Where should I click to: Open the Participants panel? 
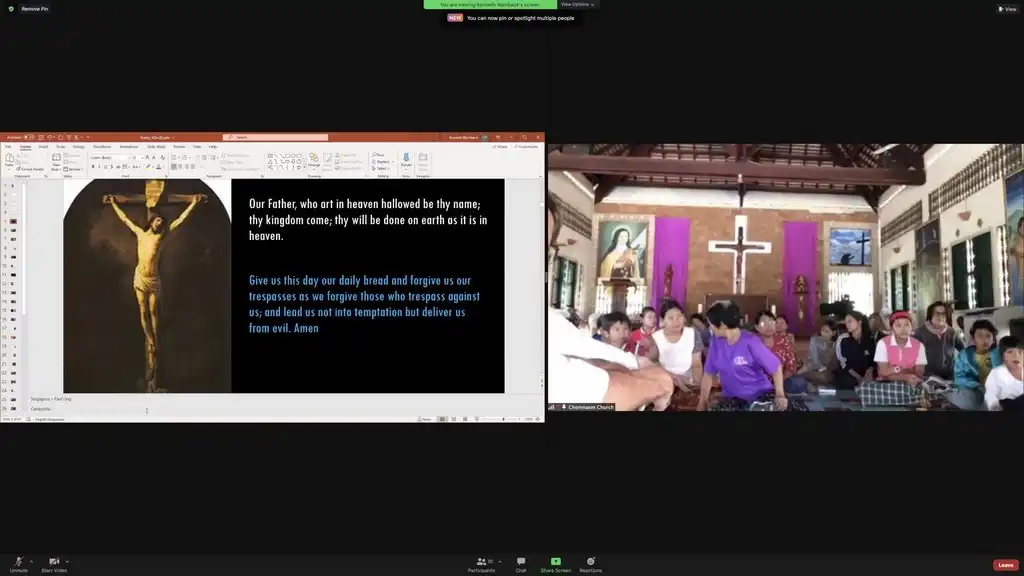[481, 565]
